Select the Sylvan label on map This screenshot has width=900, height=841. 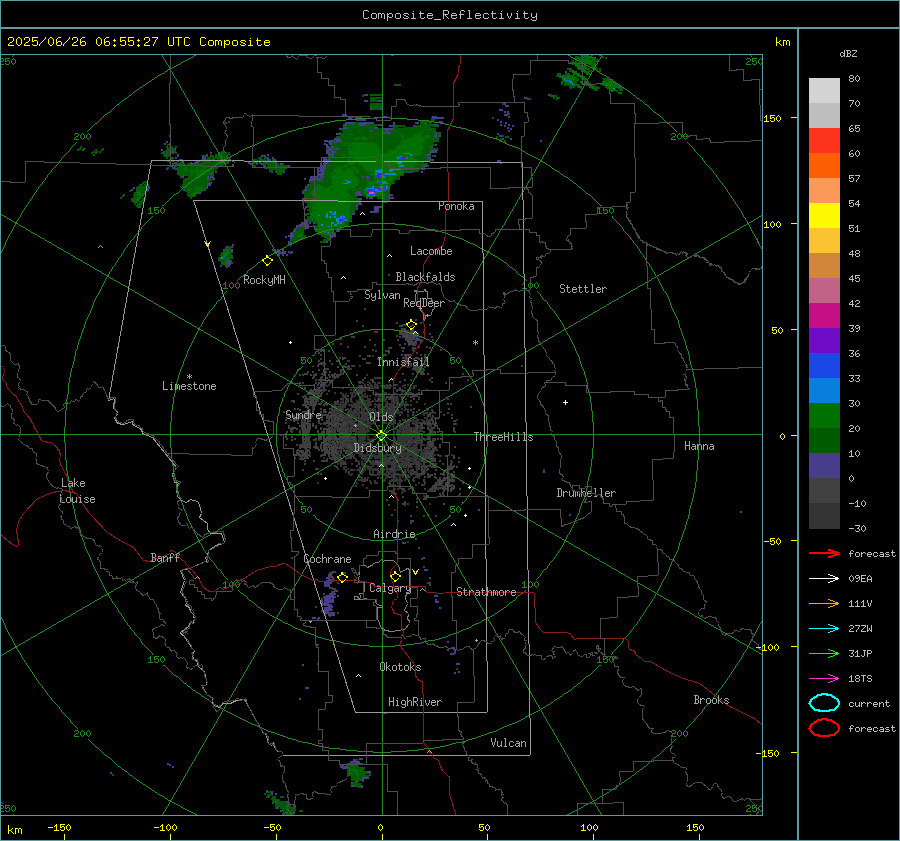(382, 295)
